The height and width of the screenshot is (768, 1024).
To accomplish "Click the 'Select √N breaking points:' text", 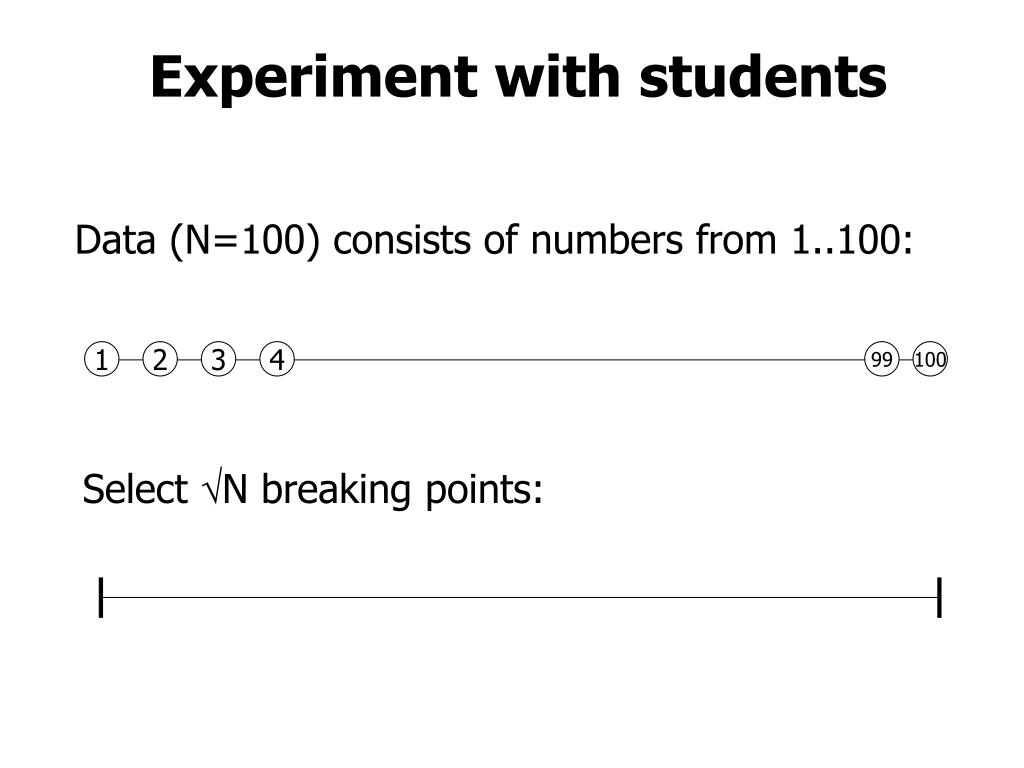I will [312, 490].
